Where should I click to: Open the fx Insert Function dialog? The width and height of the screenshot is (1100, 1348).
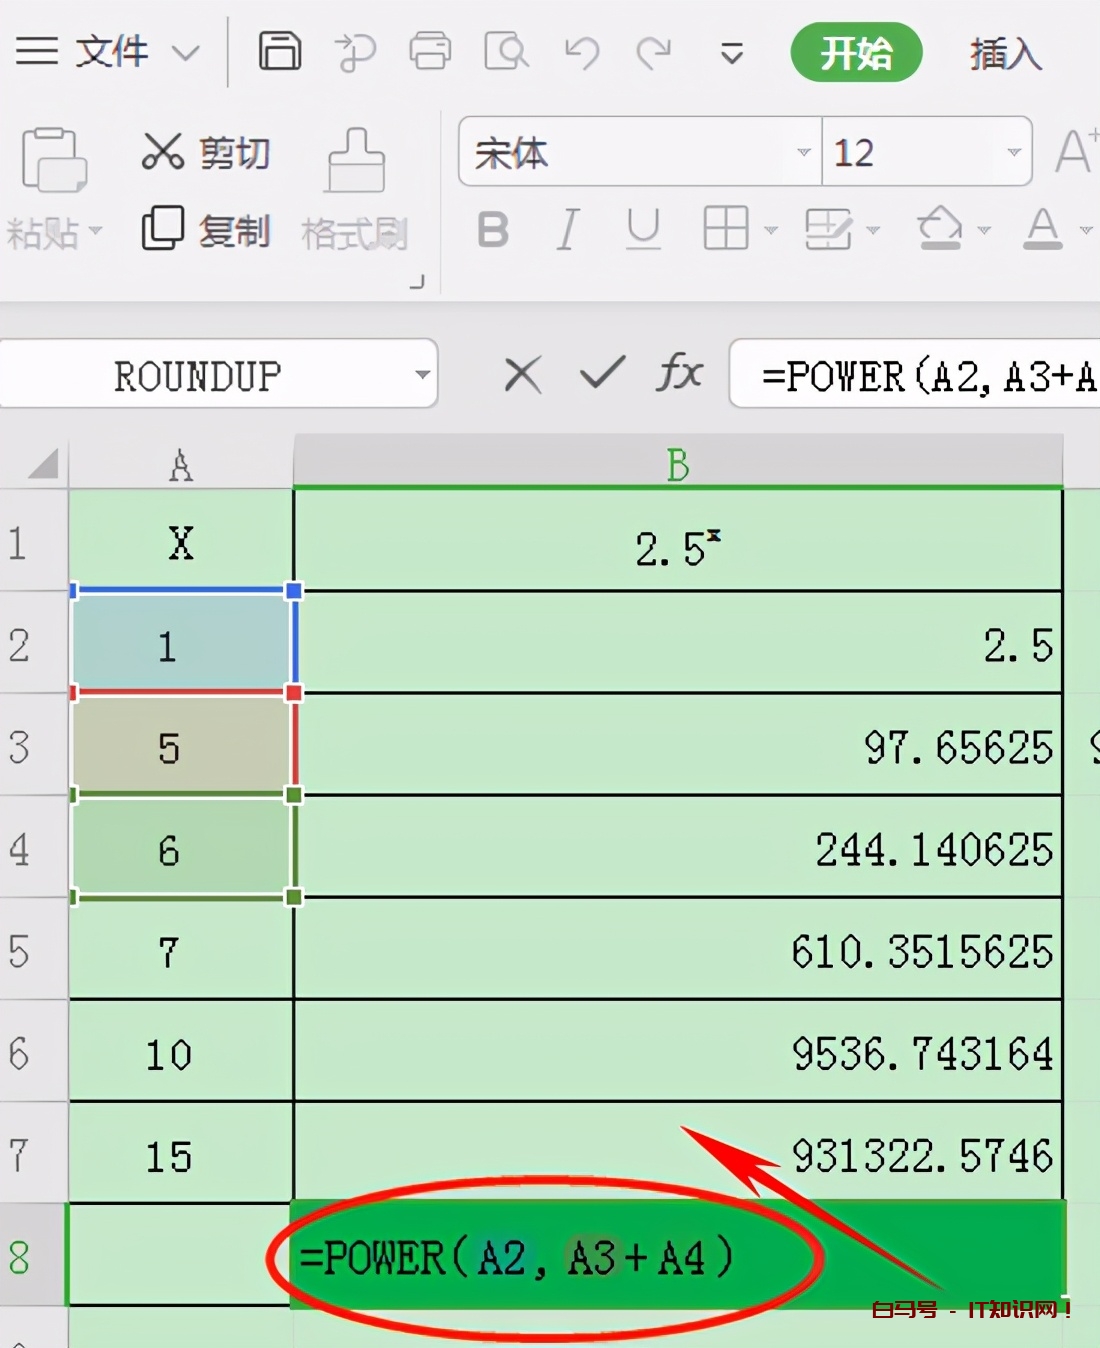click(x=679, y=374)
